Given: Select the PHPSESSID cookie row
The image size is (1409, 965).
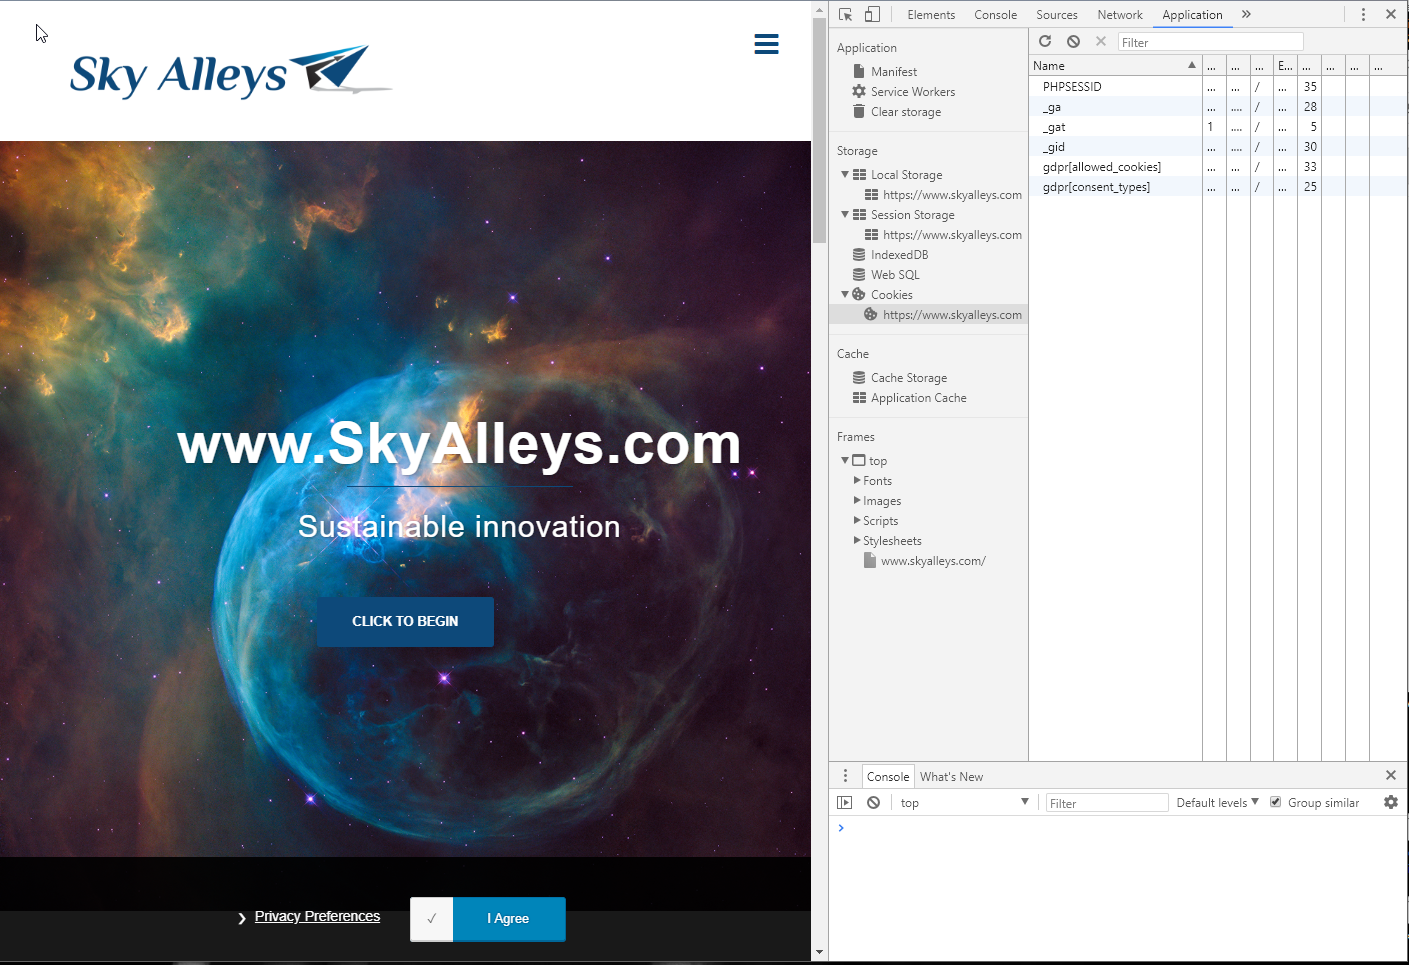Looking at the screenshot, I should (1218, 86).
